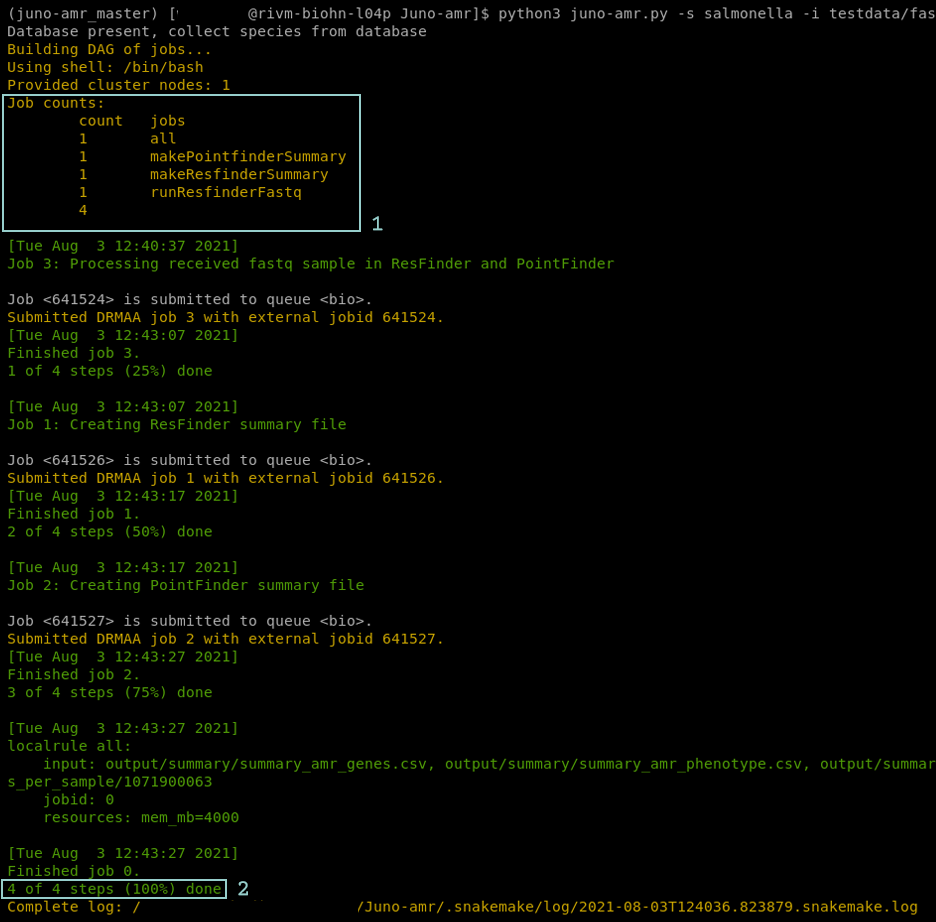Click '2 of 4 steps (50%) done'
936x922 pixels.
110,532
